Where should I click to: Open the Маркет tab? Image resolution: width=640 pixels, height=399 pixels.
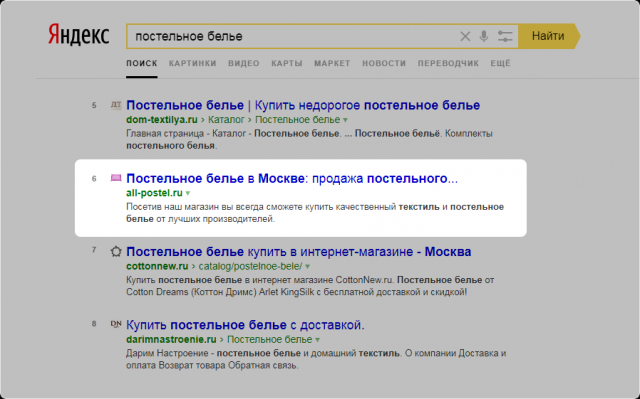(332, 63)
